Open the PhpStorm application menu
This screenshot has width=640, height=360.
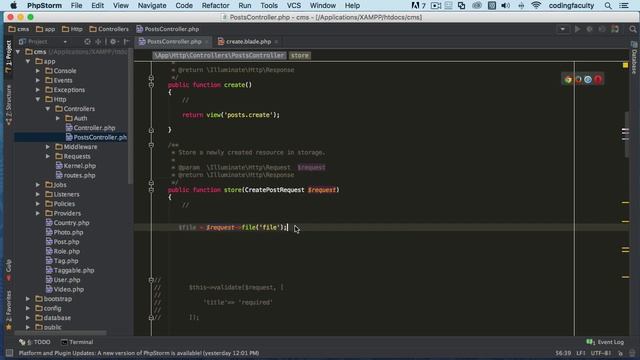[44, 5]
